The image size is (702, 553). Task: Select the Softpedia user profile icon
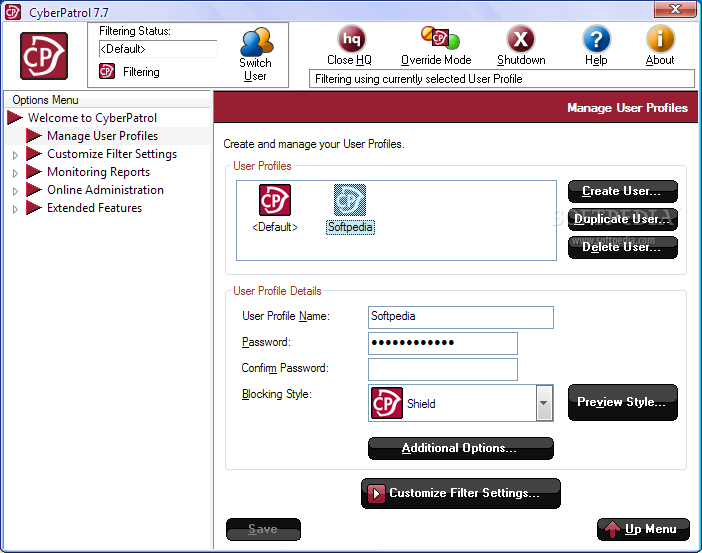350,200
